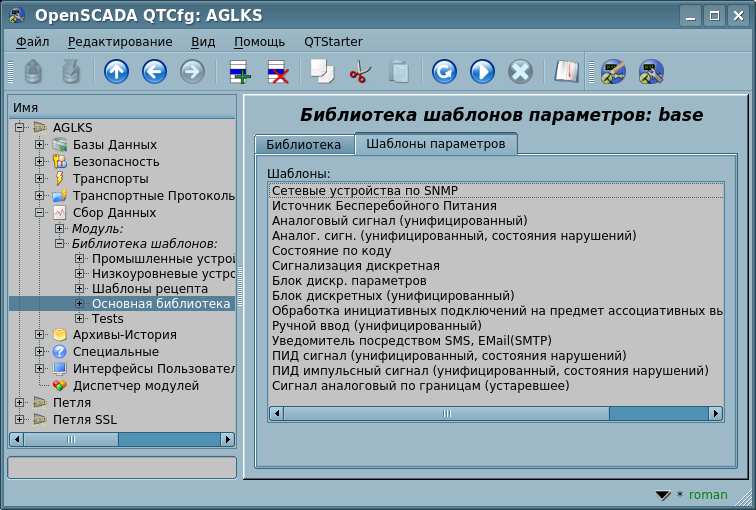Open the Редактирование menu
This screenshot has height=510, width=756.
120,42
